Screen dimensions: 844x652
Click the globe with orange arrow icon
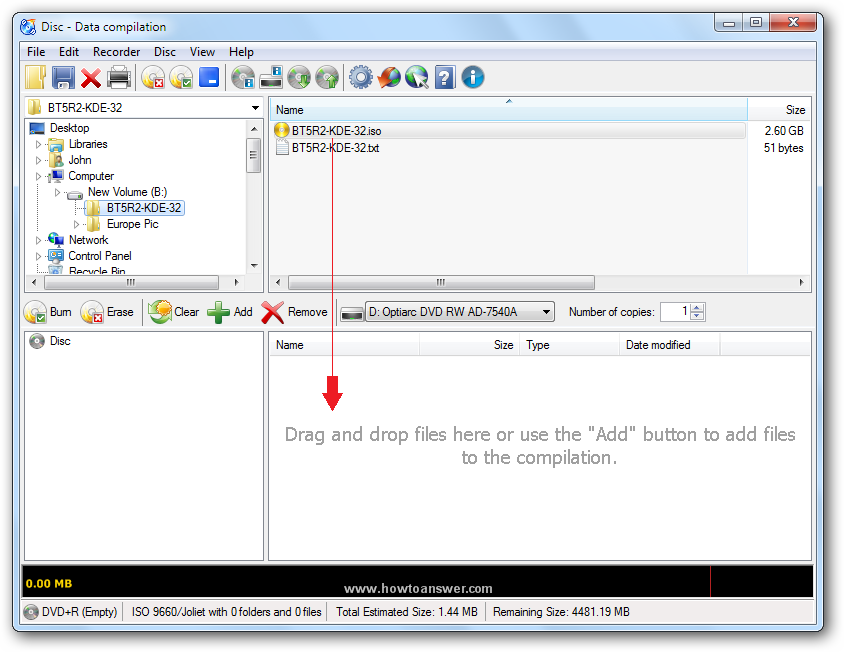tap(389, 78)
